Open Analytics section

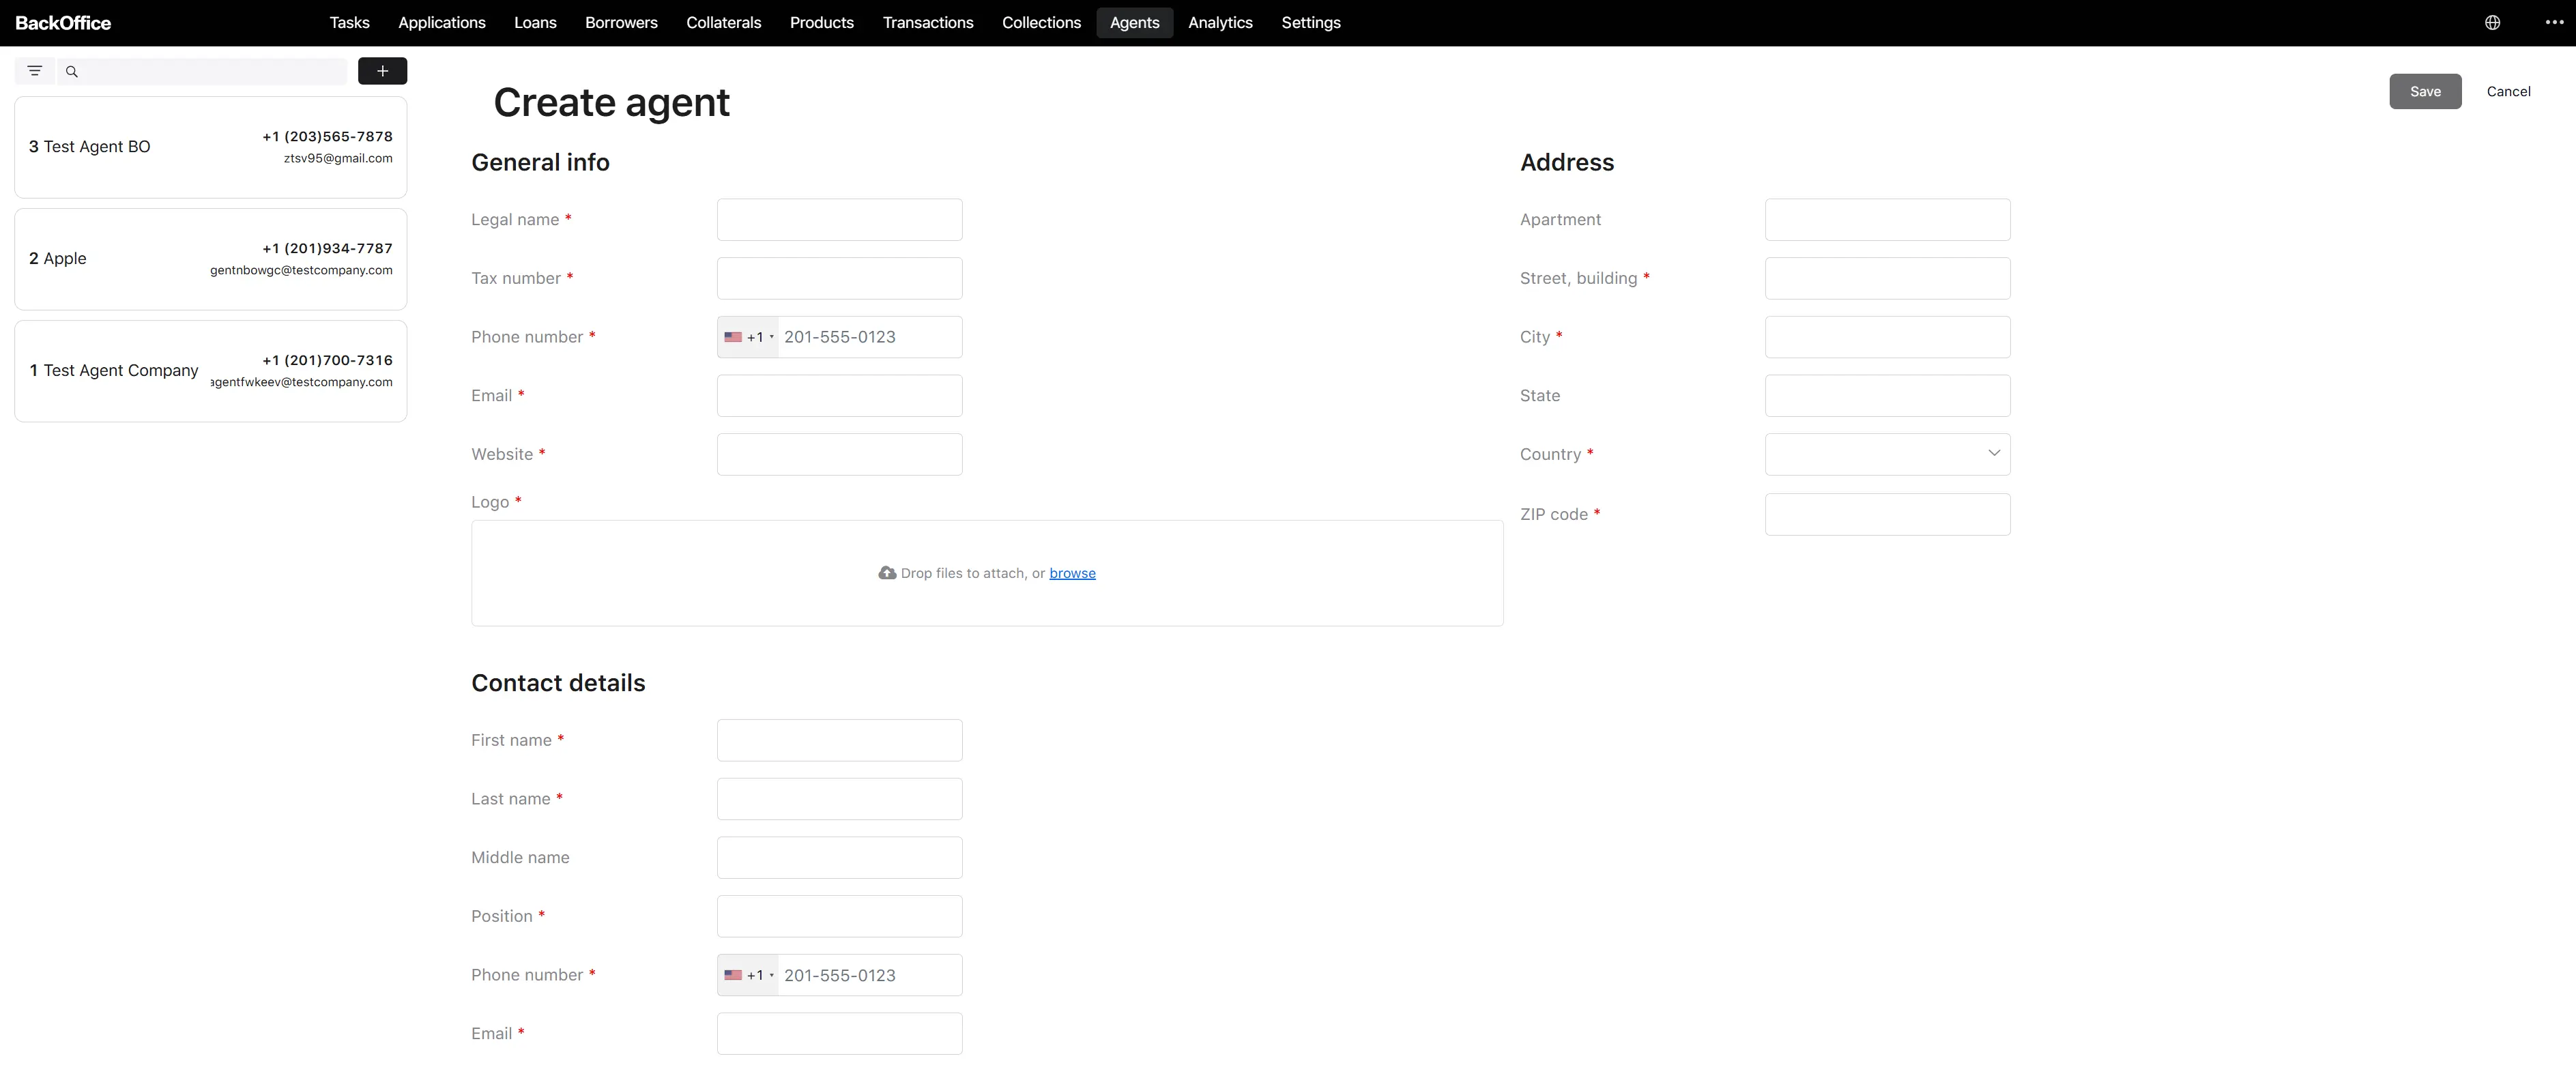coord(1220,22)
